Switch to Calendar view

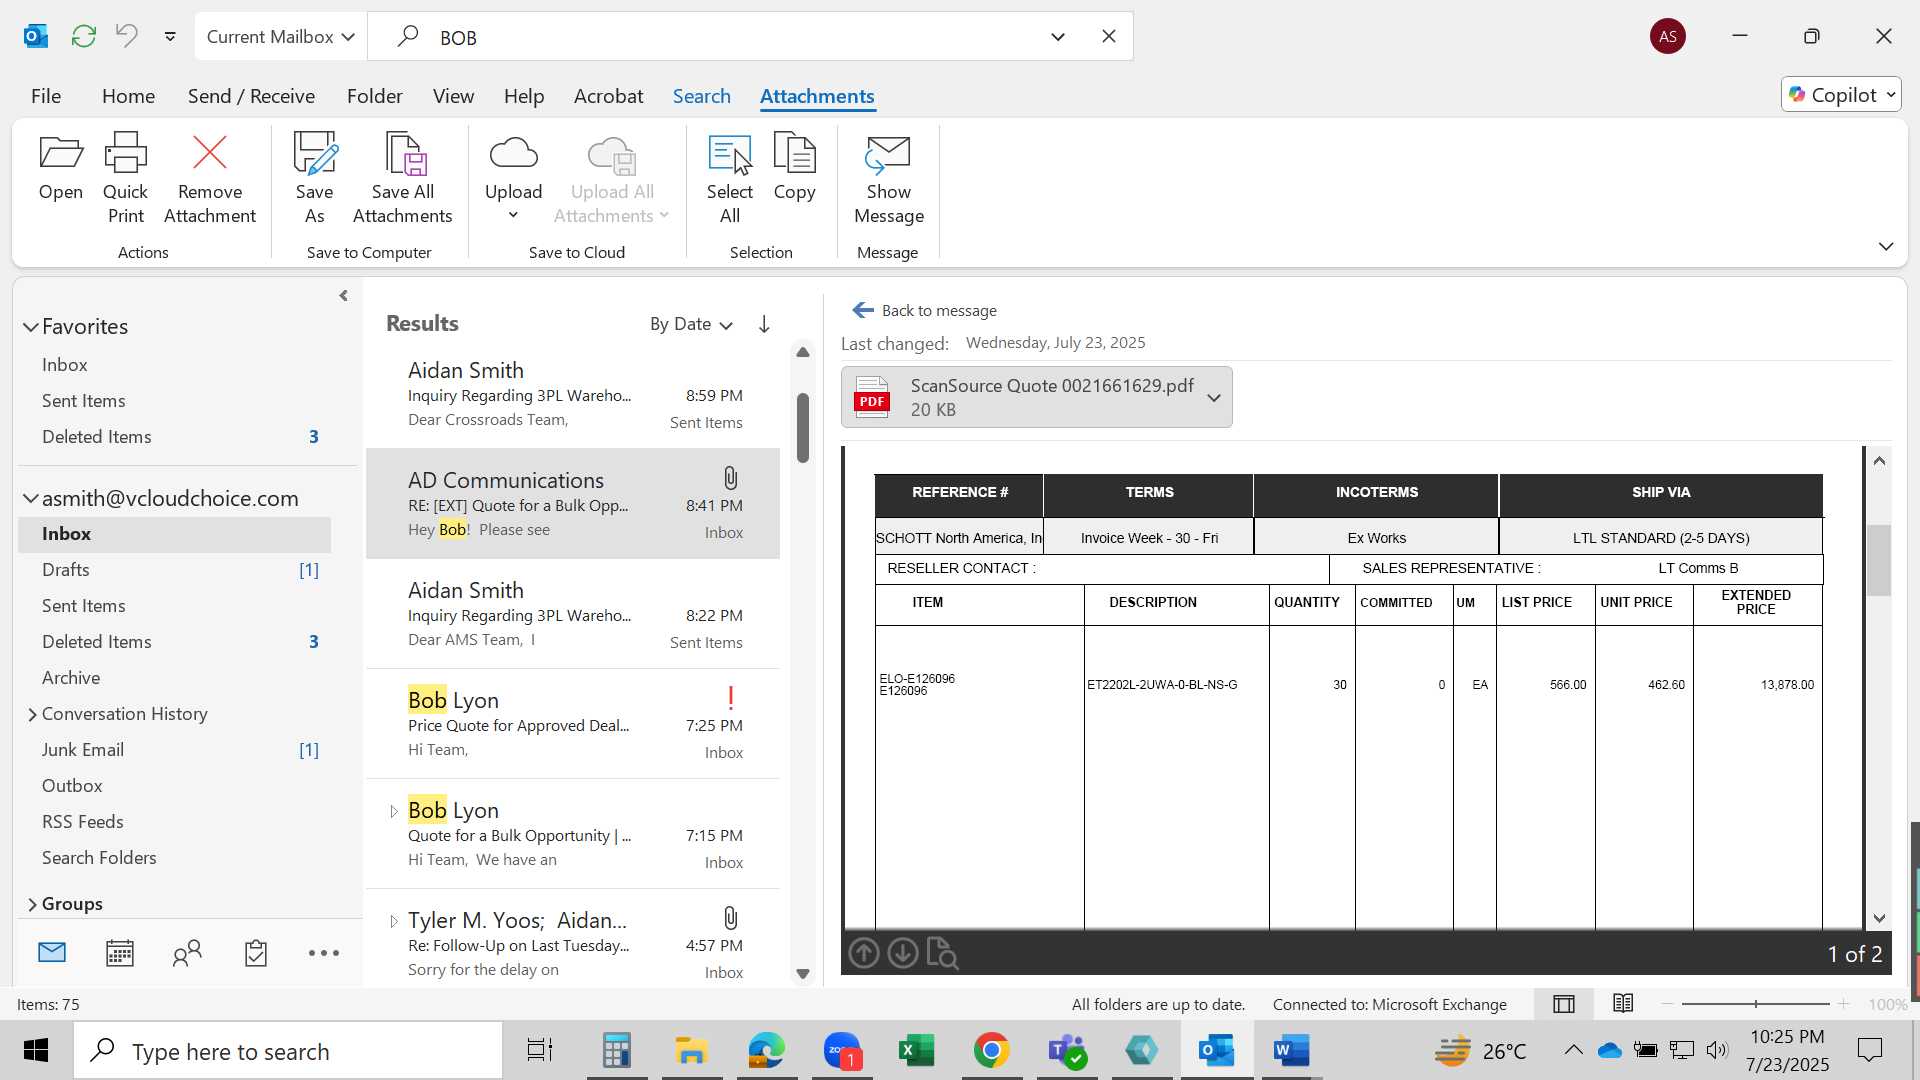click(x=120, y=953)
